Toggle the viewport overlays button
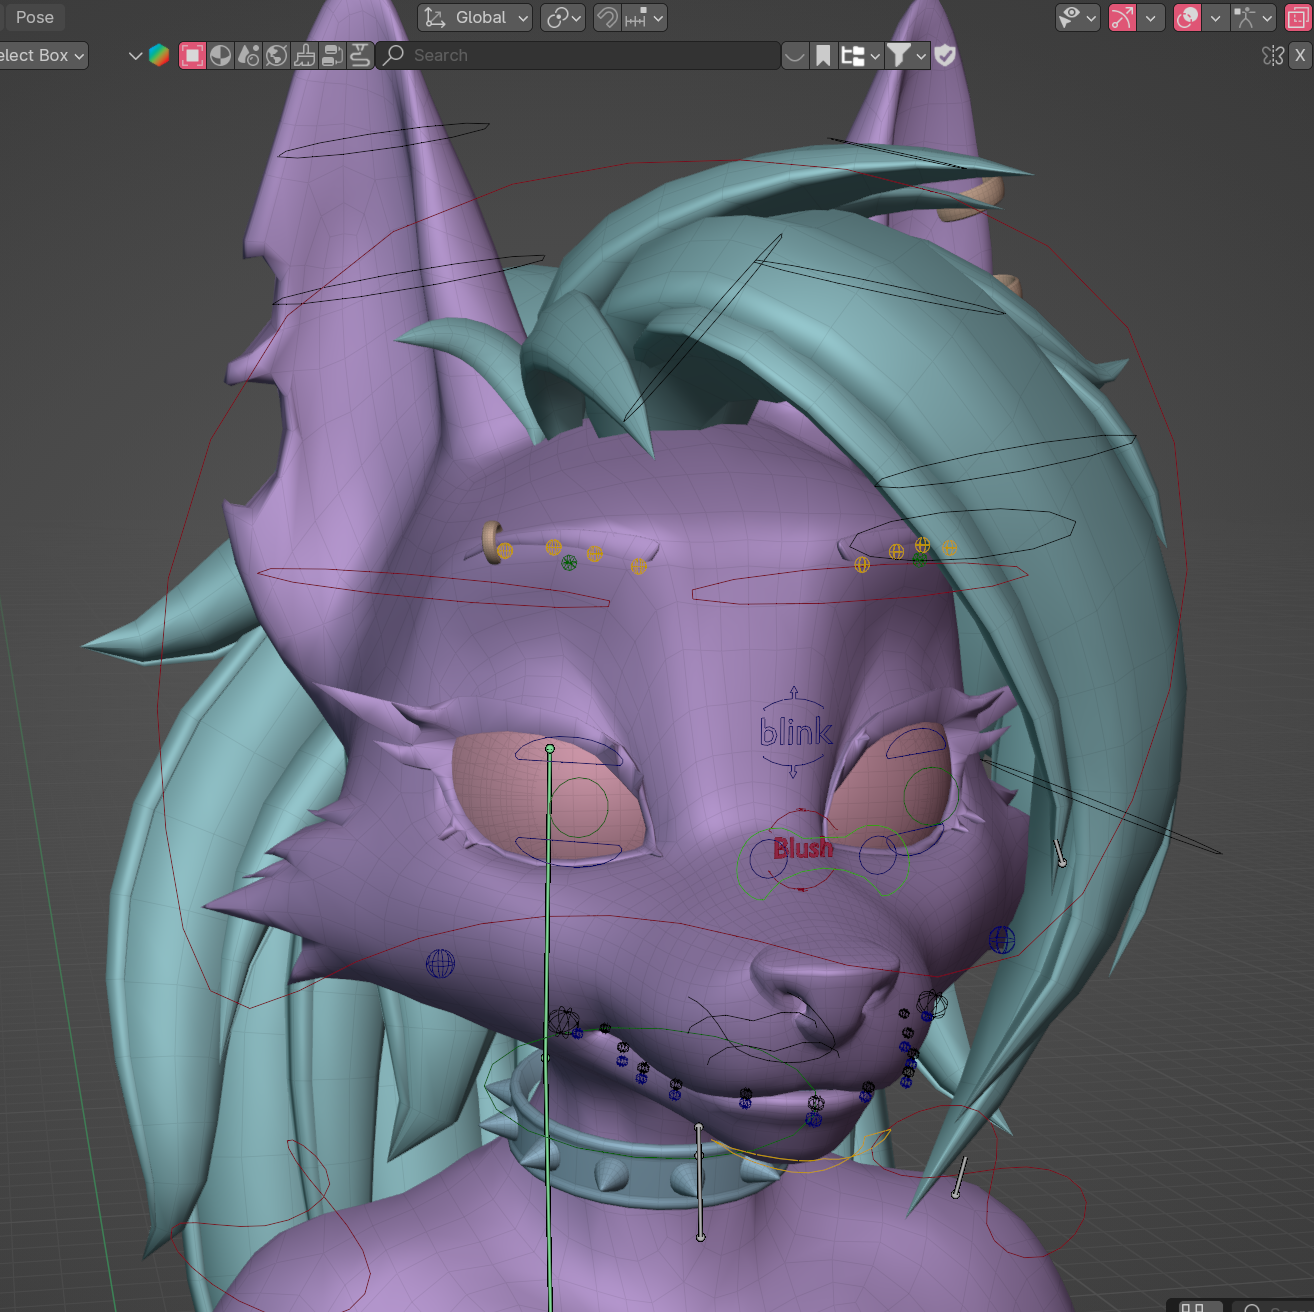Viewport: 1314px width, 1312px height. [x=1187, y=17]
